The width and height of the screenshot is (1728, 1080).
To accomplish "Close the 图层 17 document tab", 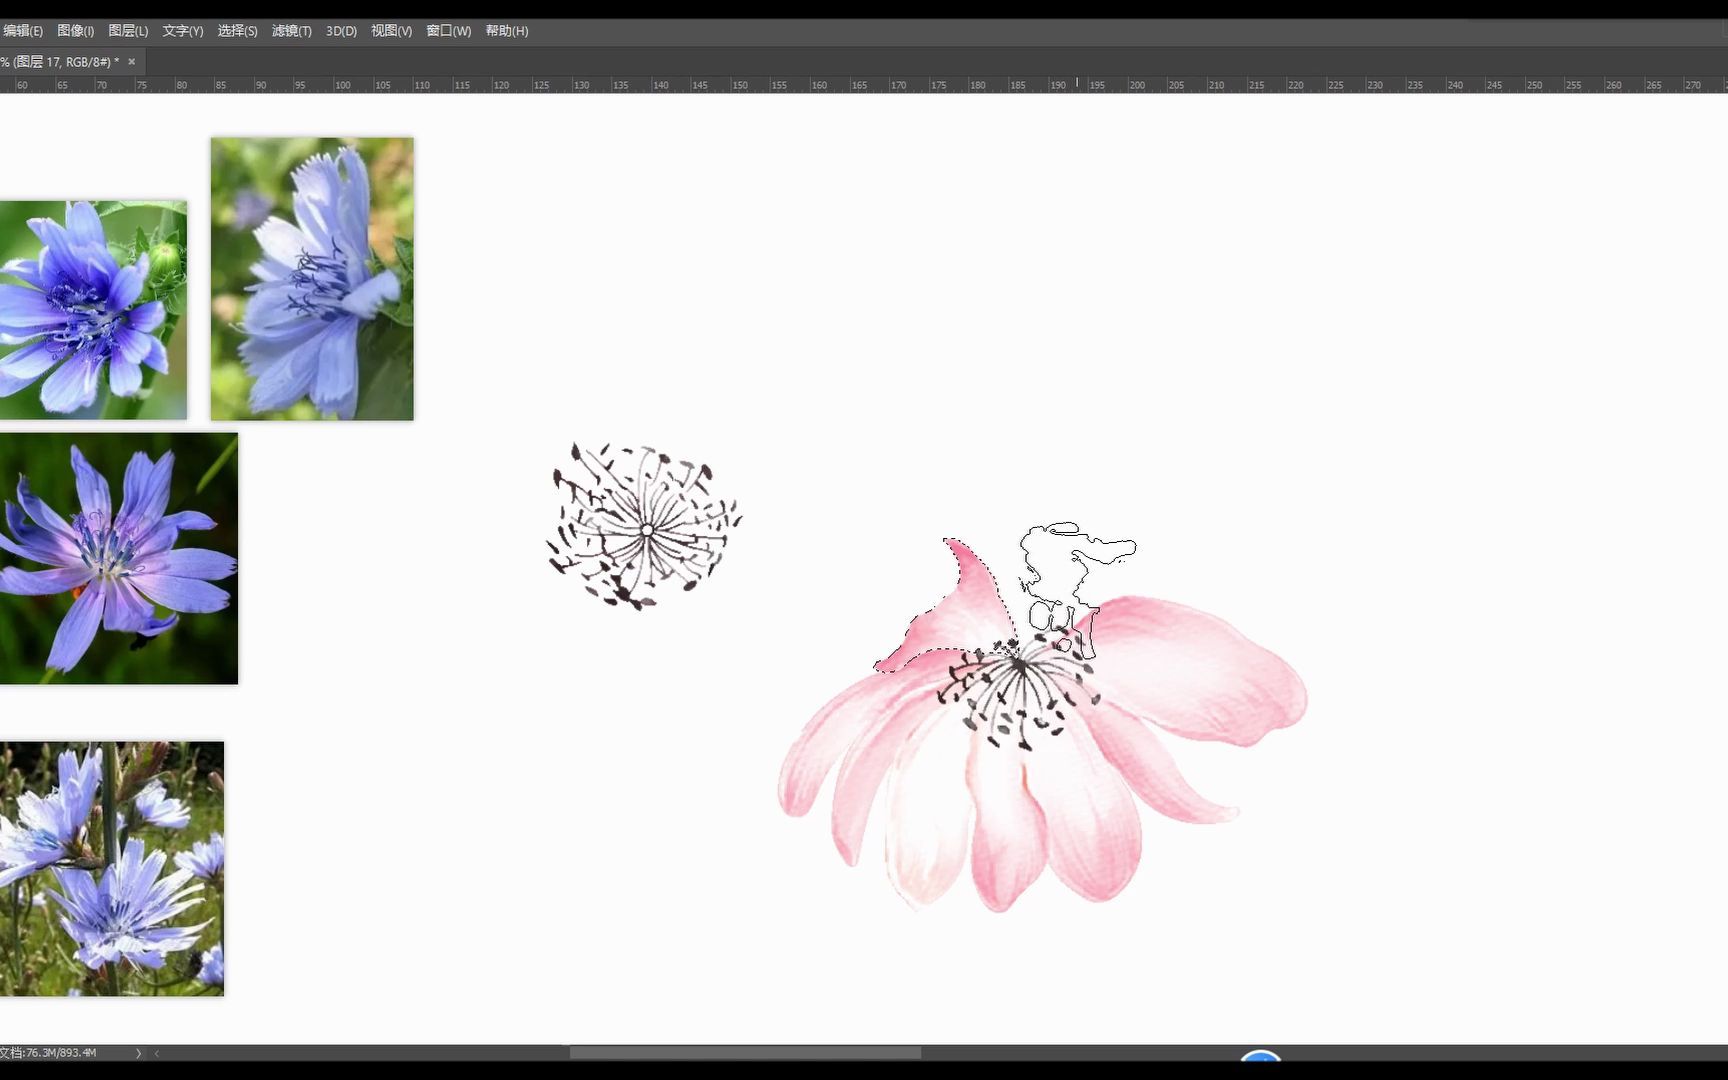I will 131,62.
